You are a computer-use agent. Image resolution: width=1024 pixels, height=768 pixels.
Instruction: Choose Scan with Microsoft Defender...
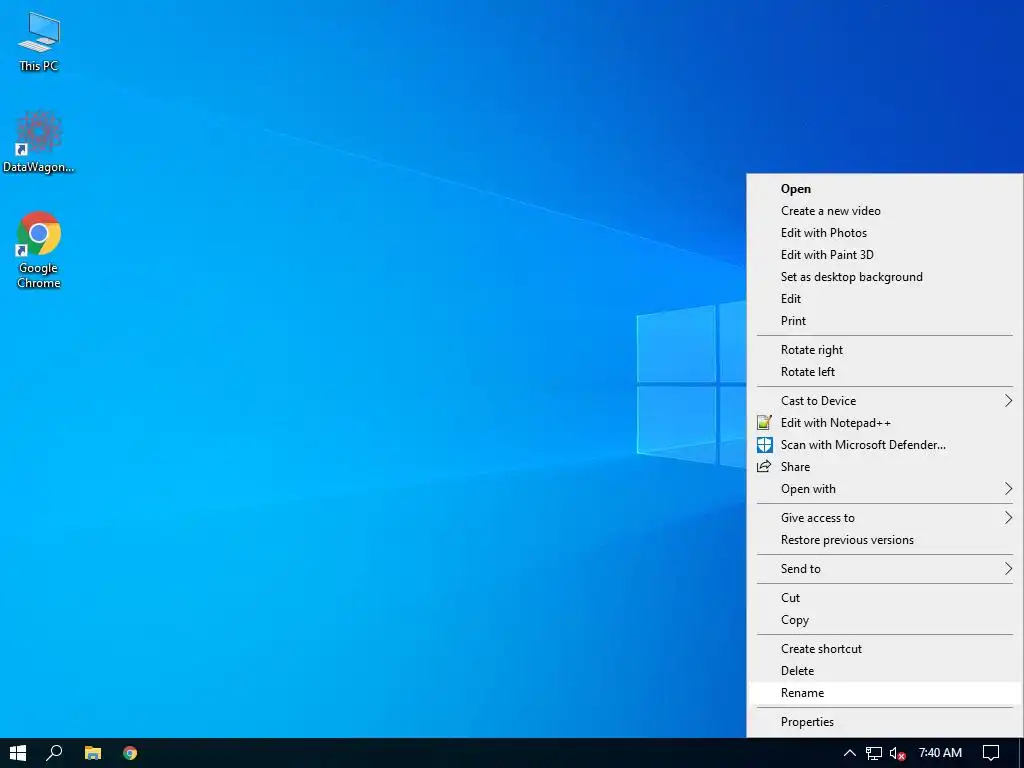(x=884, y=445)
